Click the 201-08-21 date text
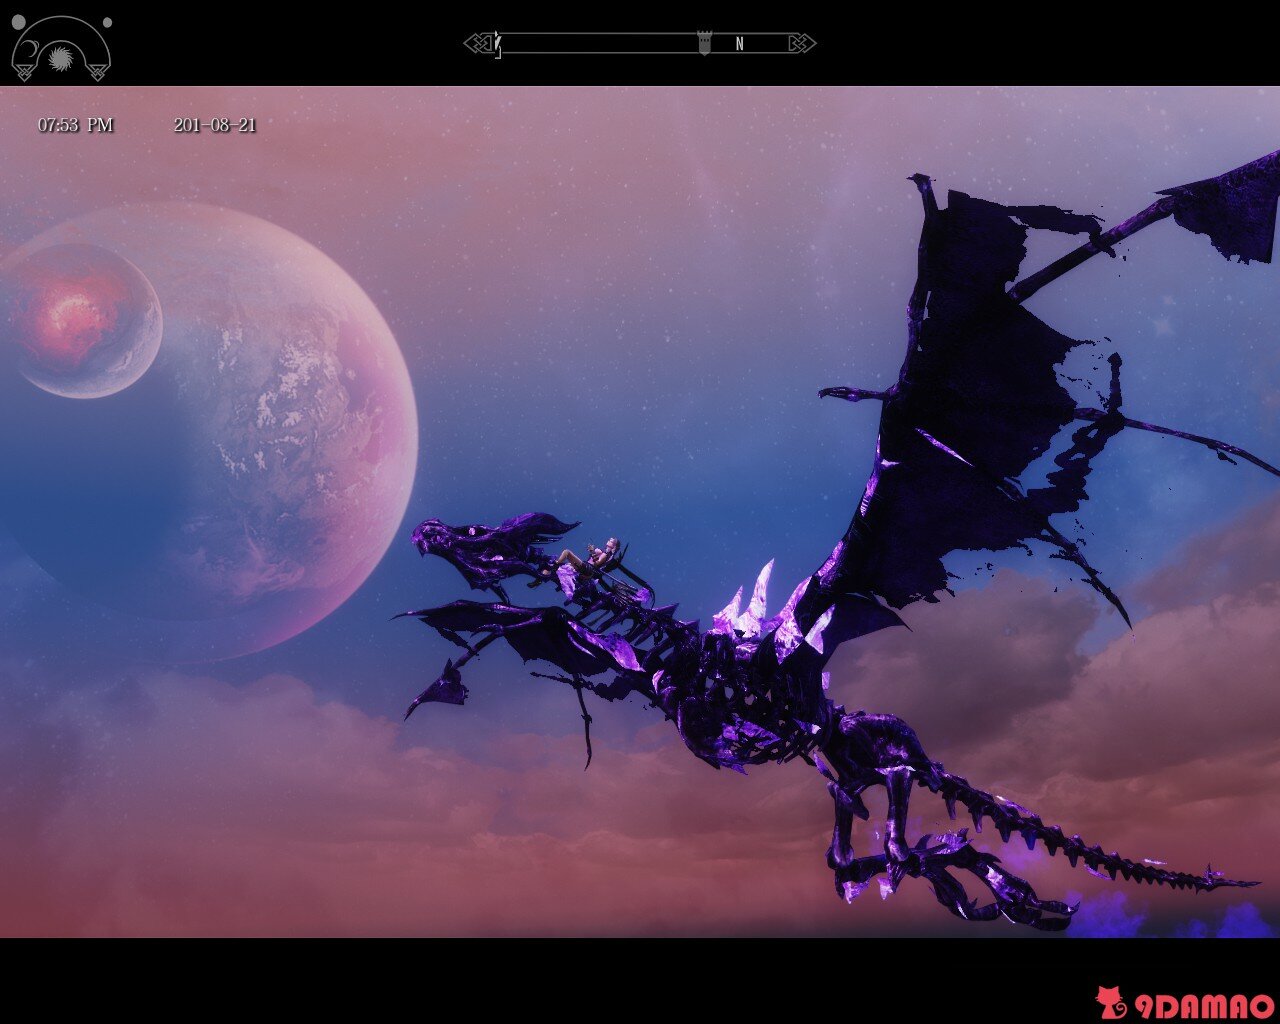Image resolution: width=1280 pixels, height=1024 pixels. [214, 125]
